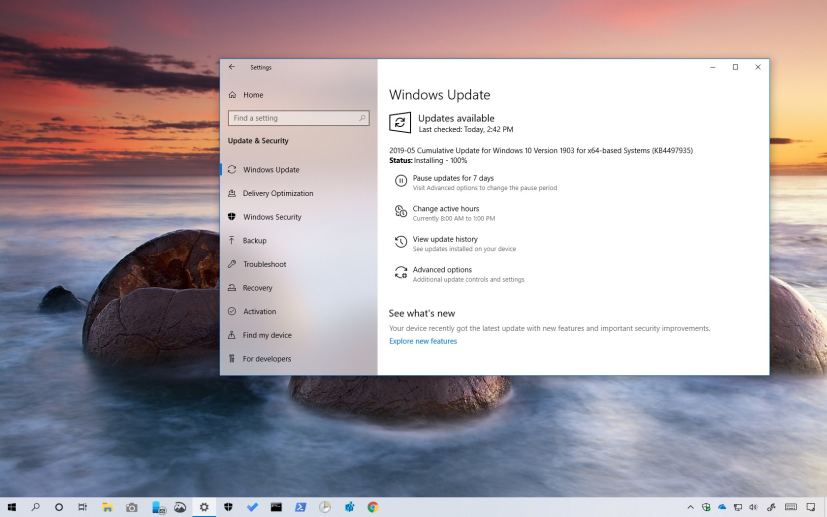Screen dimensions: 827x517
Task: Open Advanced options
Action: coord(442,270)
